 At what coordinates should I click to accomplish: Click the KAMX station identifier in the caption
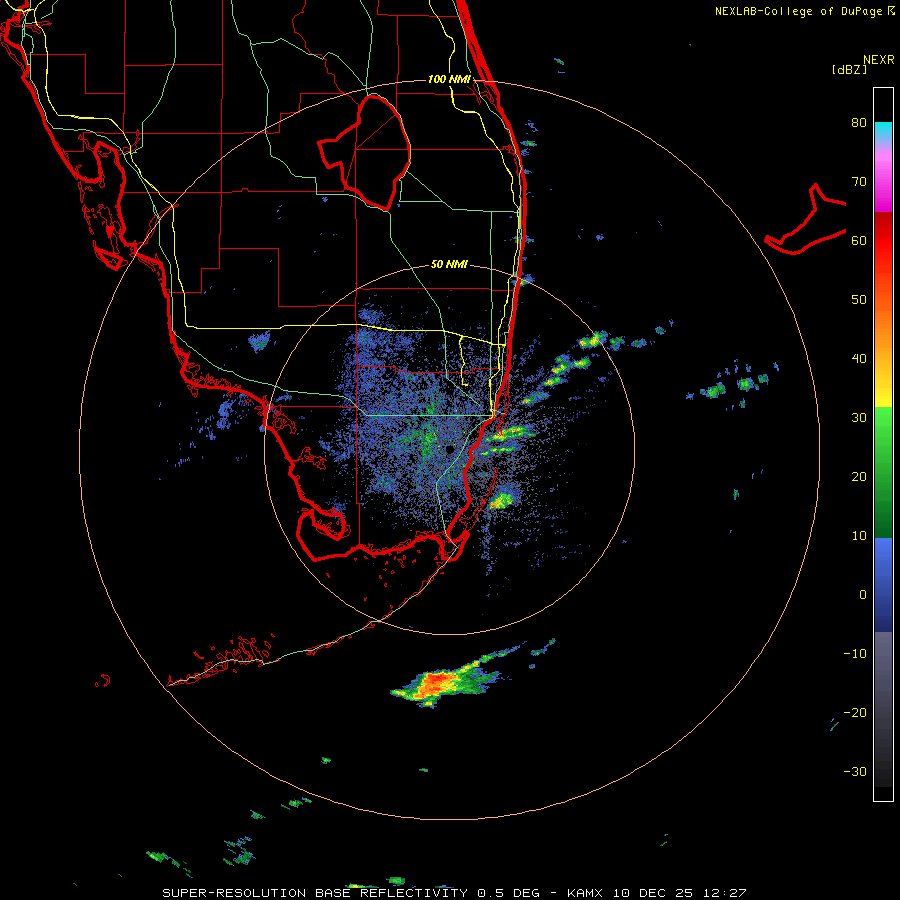[x=584, y=893]
